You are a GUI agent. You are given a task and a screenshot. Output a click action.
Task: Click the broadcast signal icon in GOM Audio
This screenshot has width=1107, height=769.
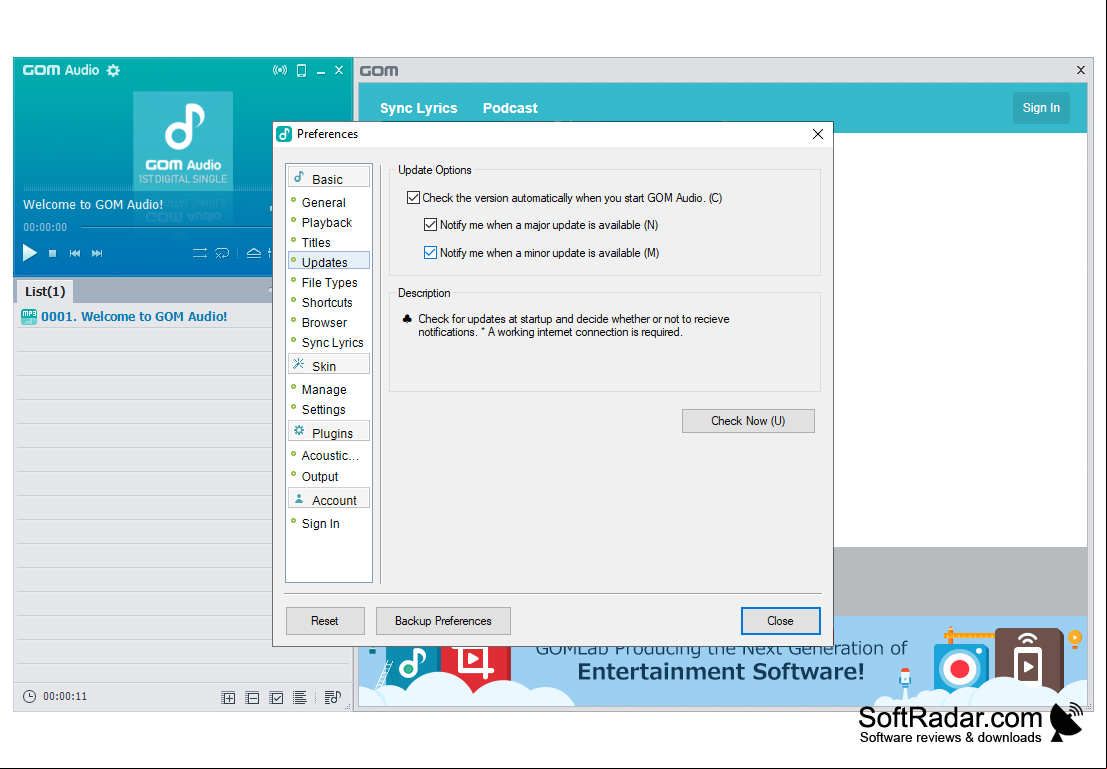coord(280,71)
